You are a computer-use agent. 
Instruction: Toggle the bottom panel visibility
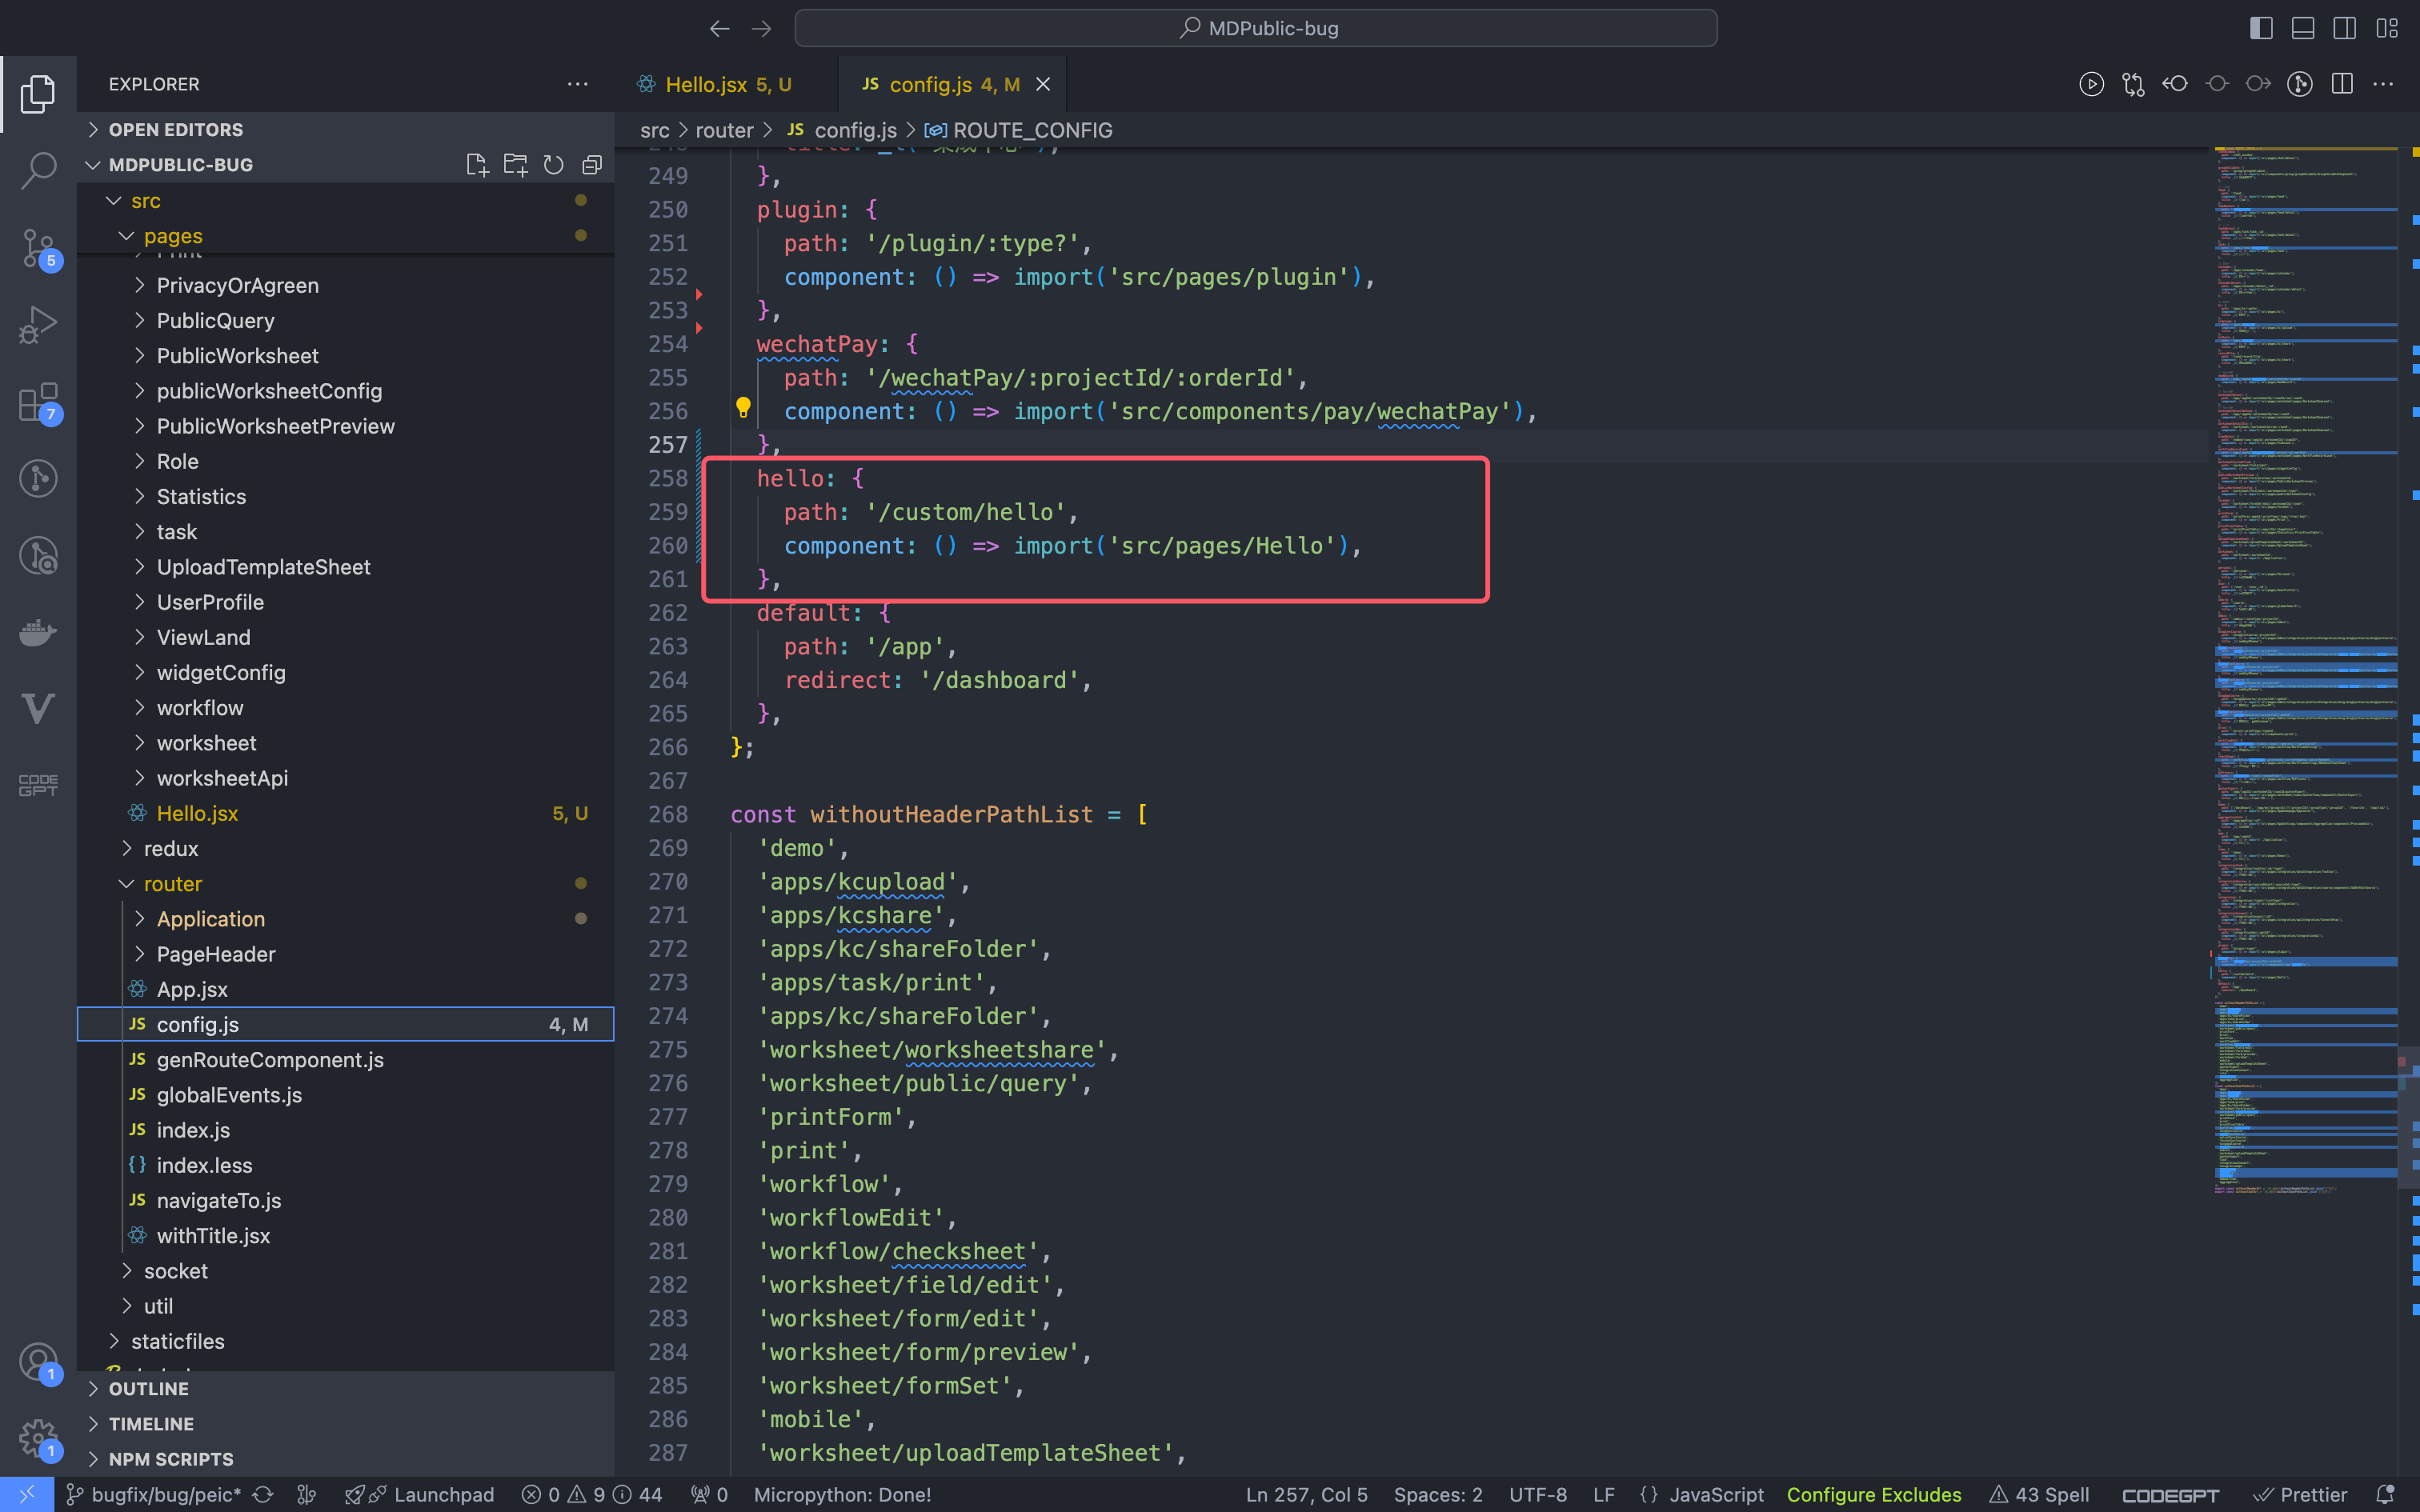2303,28
